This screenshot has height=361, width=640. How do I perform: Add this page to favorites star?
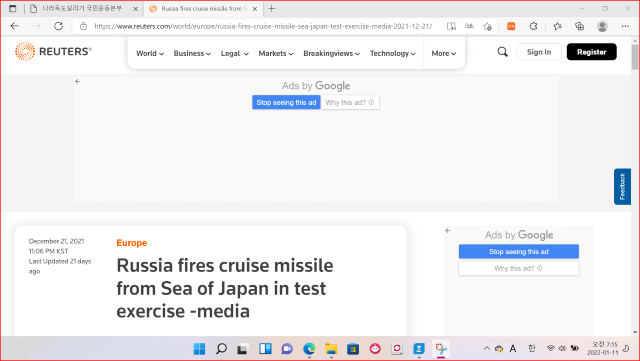click(487, 26)
